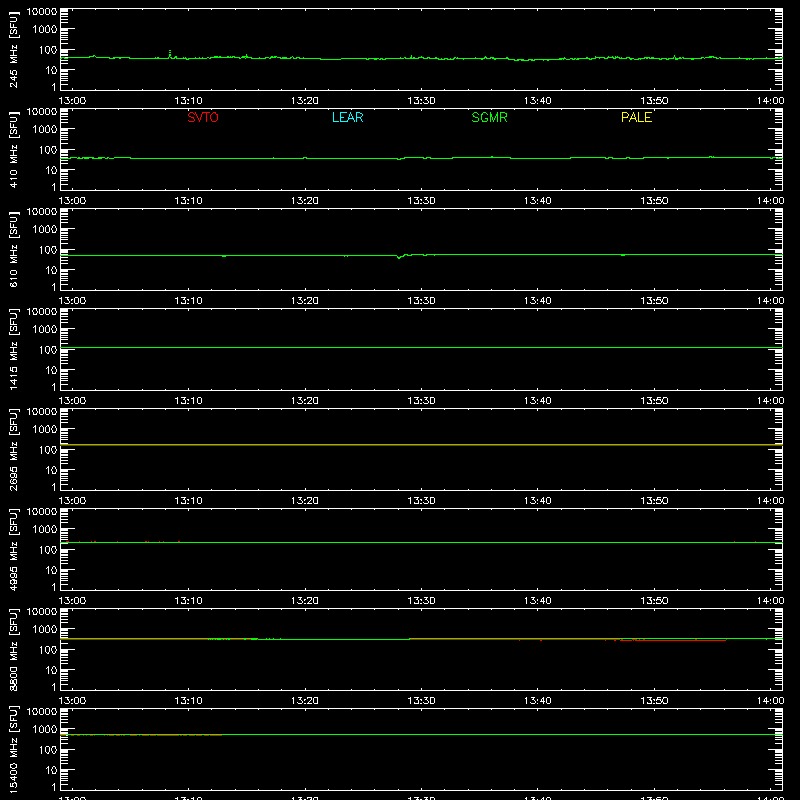Click the 14:00 label under the 4995 MHz plot
This screenshot has width=800, height=800.
(770, 601)
